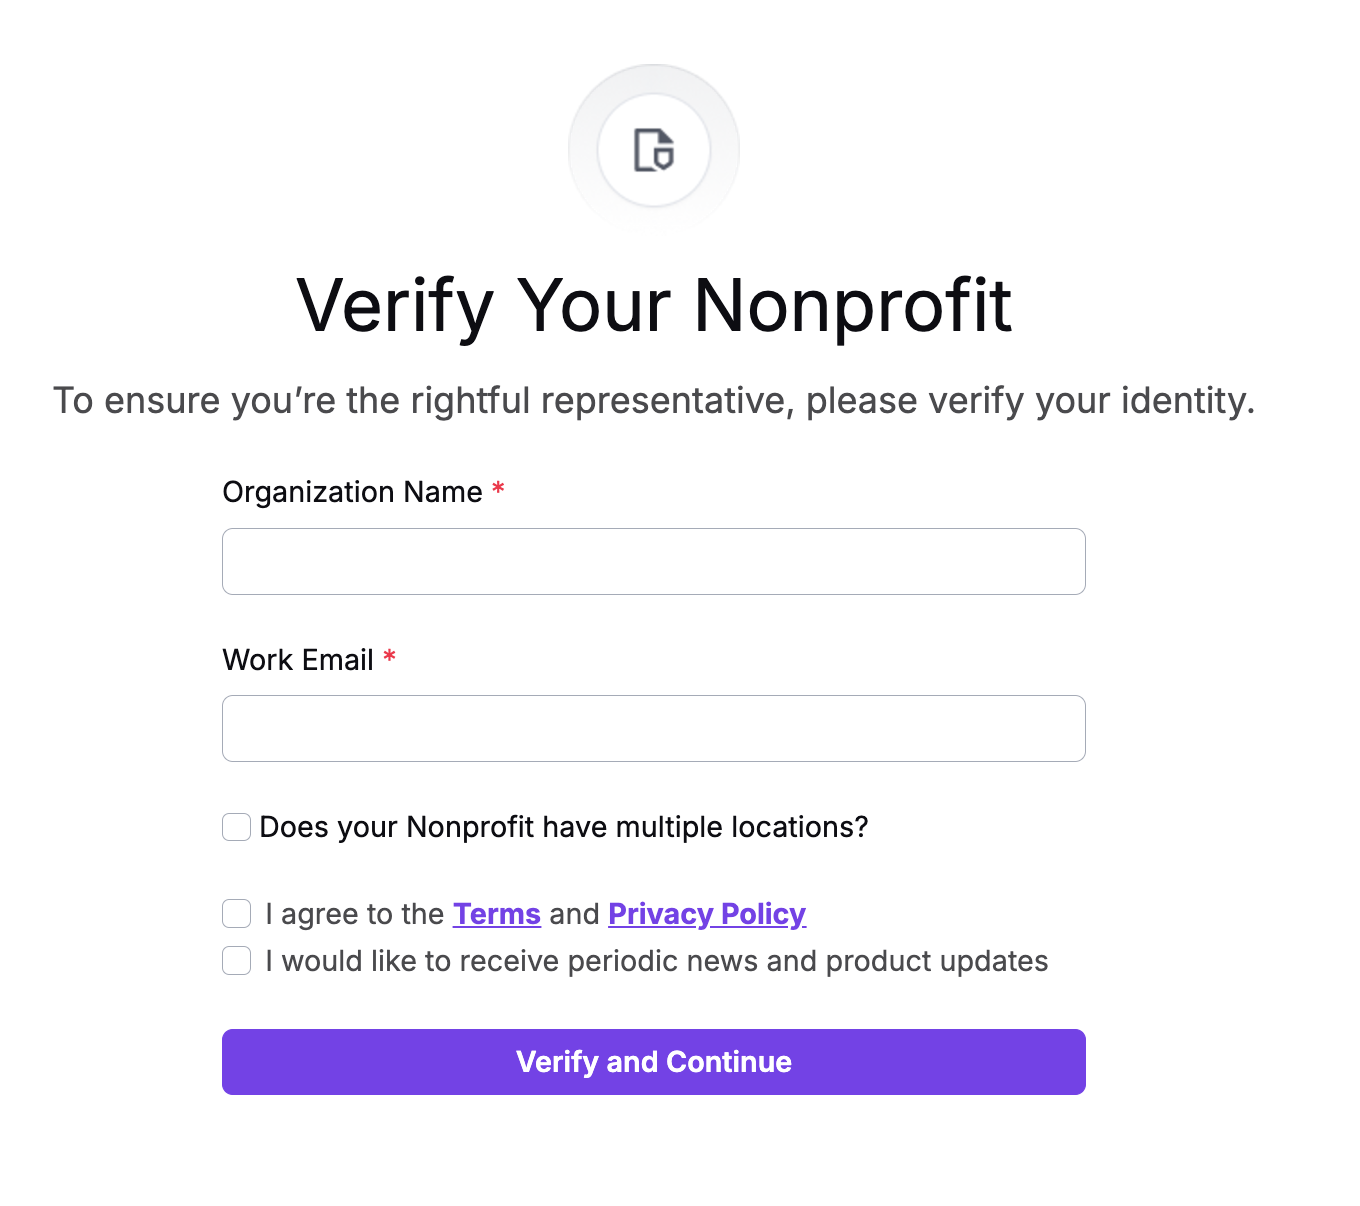Click the 'I agree to the' text
Screen dimensions: 1360x1206
(355, 914)
